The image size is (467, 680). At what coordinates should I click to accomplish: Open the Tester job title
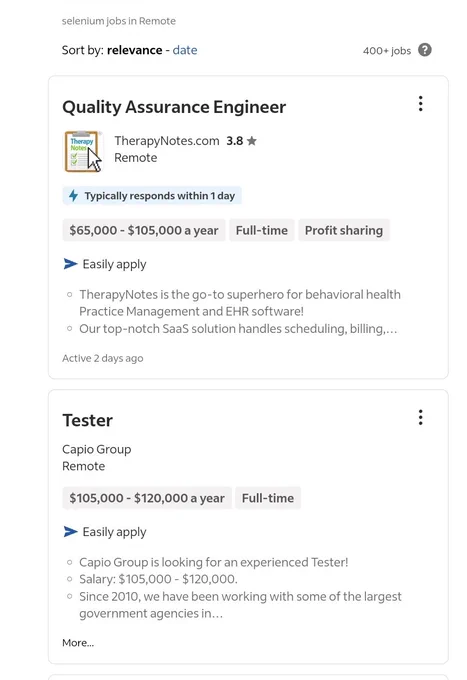click(88, 420)
